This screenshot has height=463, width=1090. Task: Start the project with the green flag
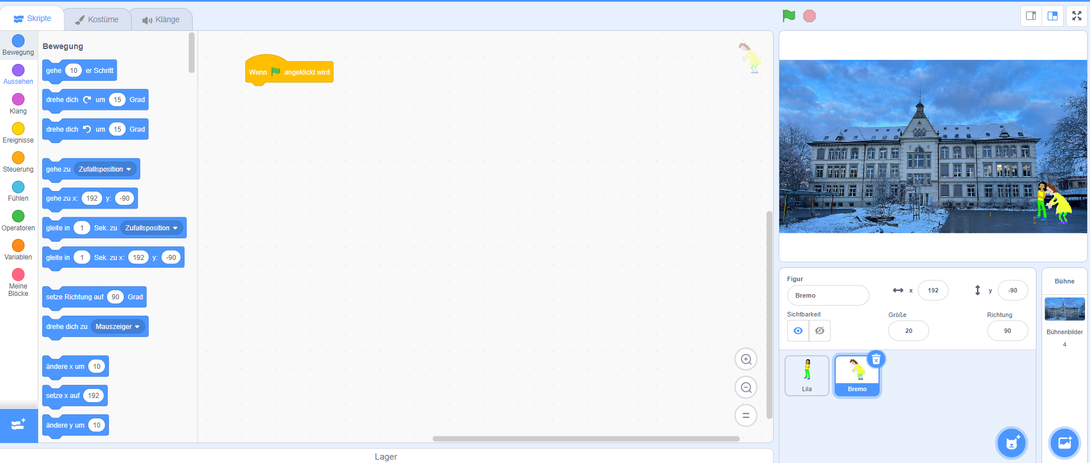click(x=788, y=15)
